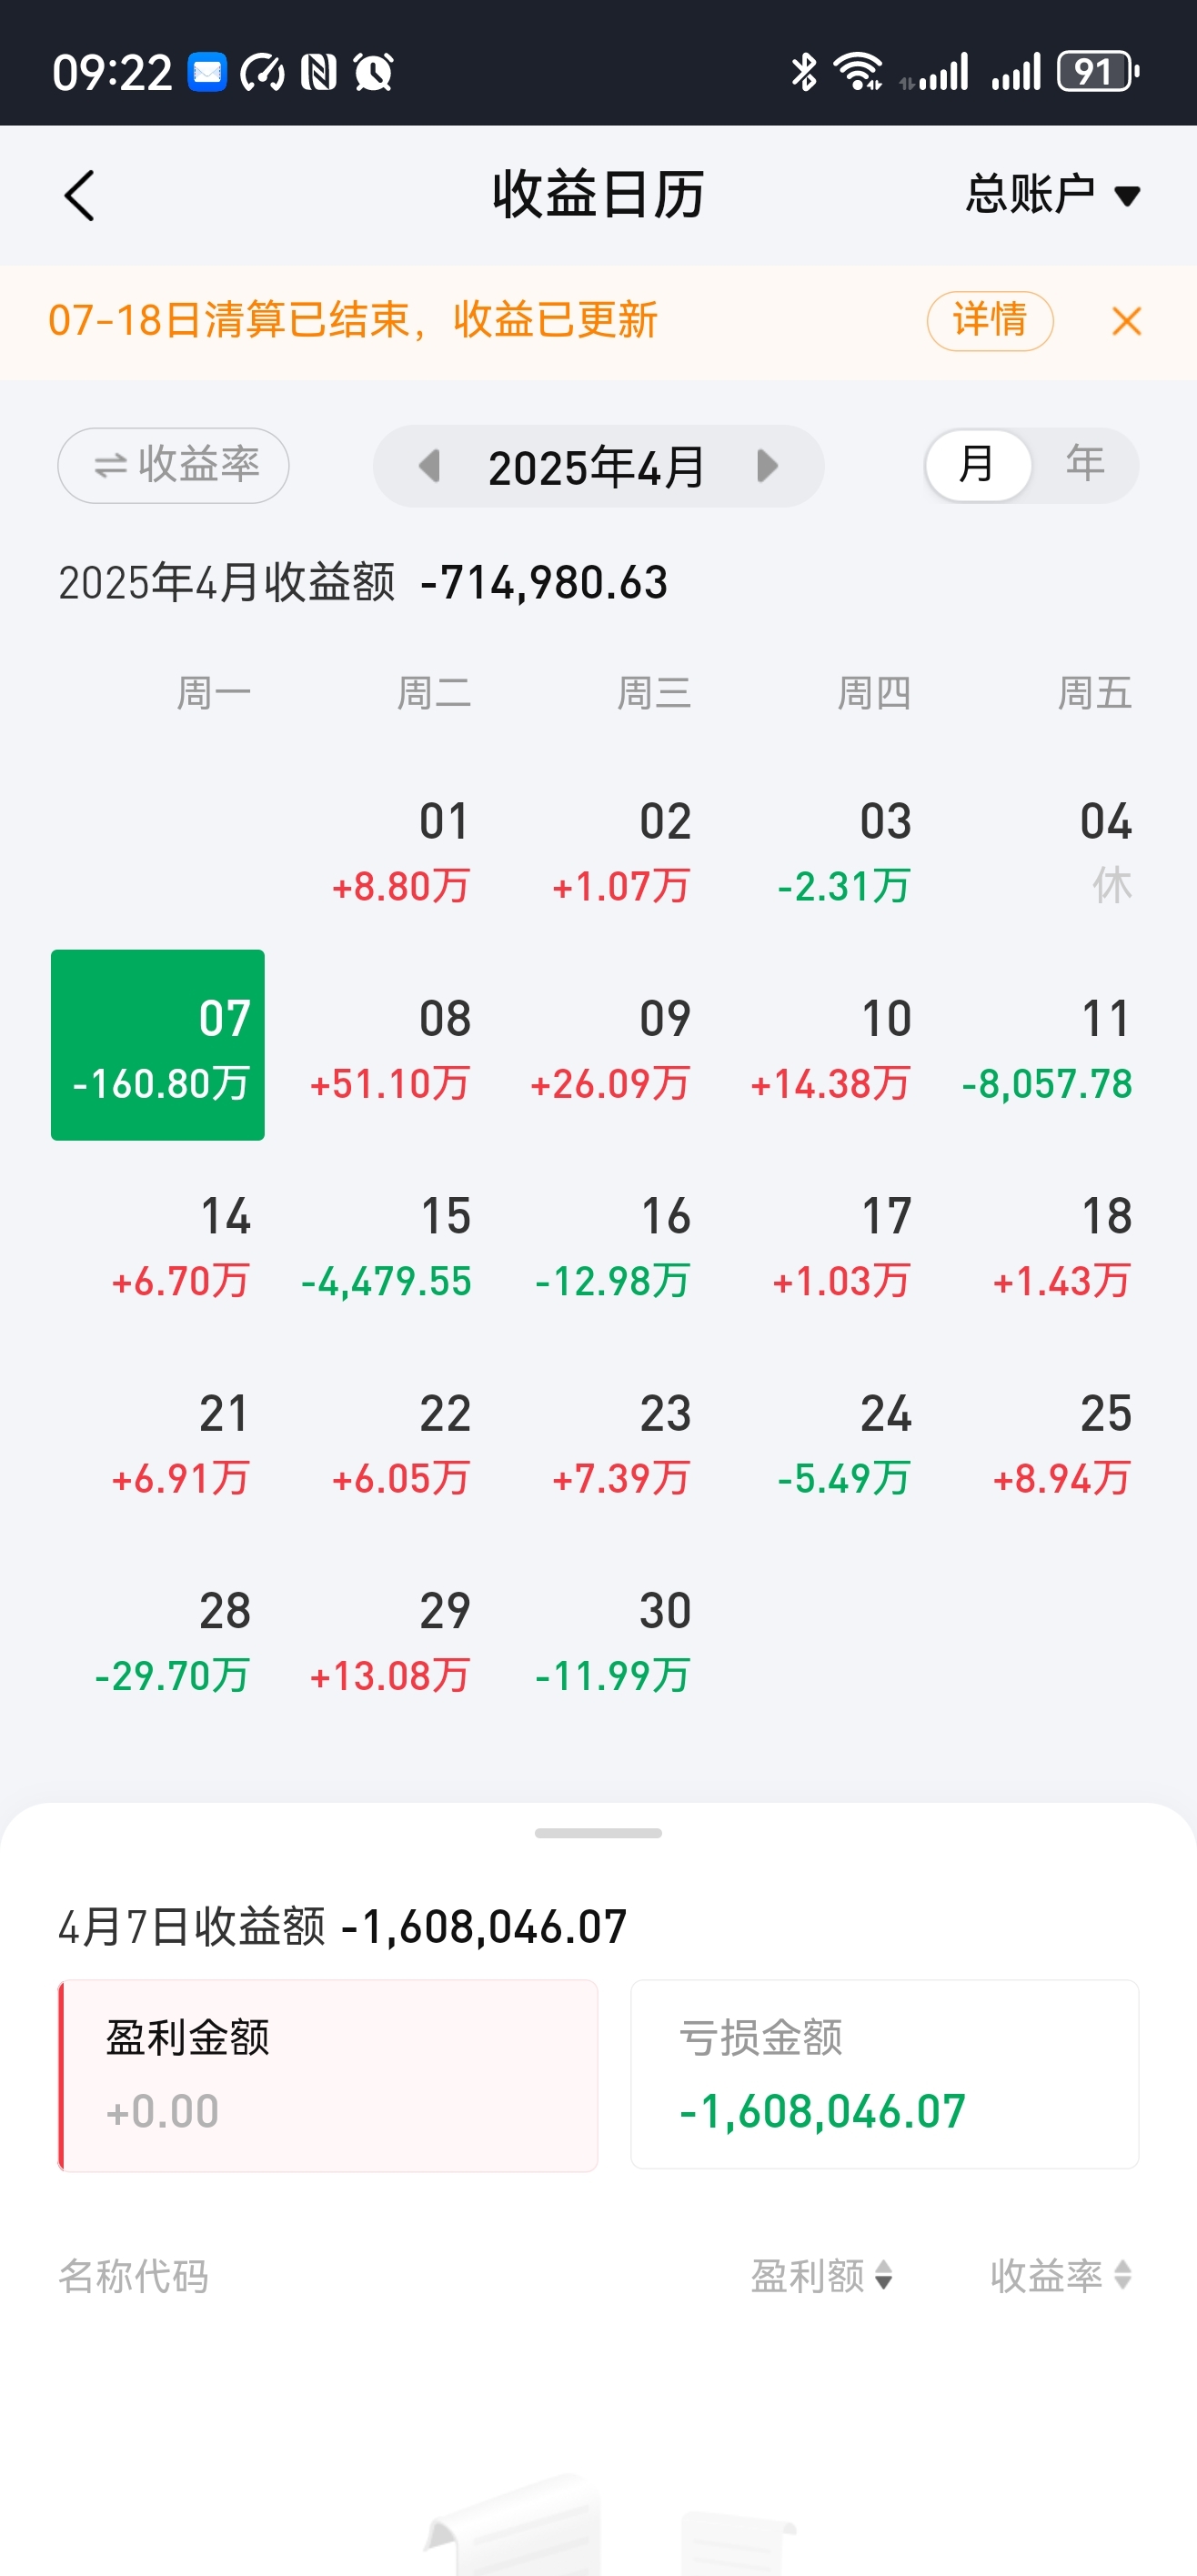Tap the Bluetooth status icon
The image size is (1197, 2576).
tap(803, 72)
